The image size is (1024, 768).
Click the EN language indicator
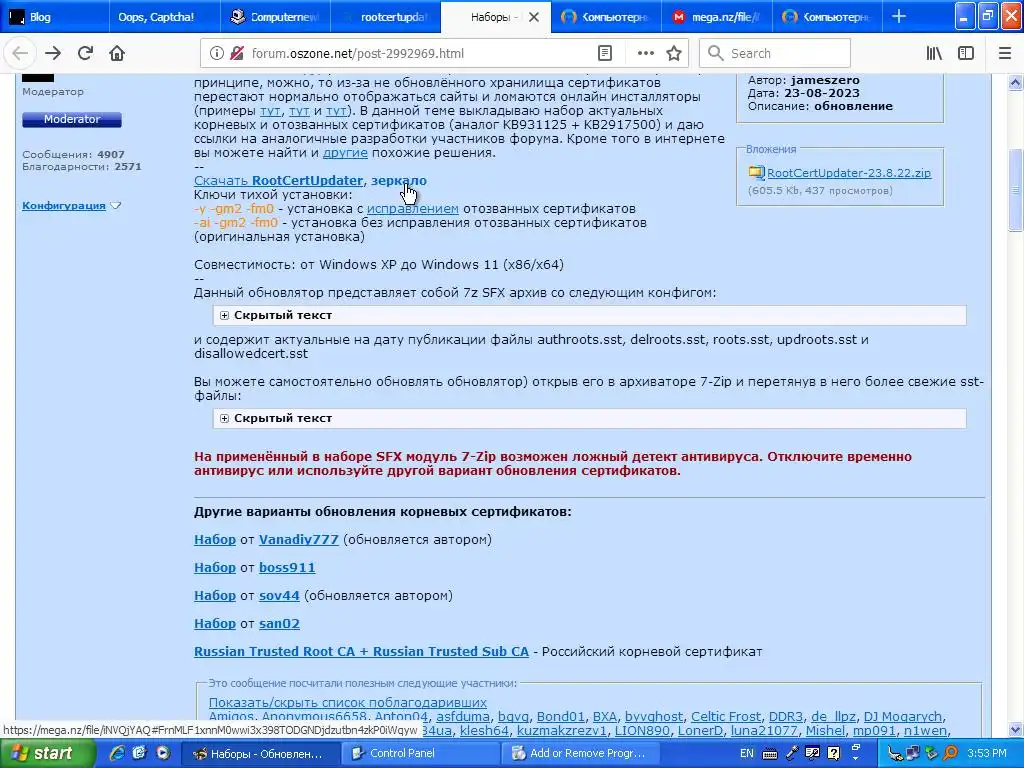point(746,753)
